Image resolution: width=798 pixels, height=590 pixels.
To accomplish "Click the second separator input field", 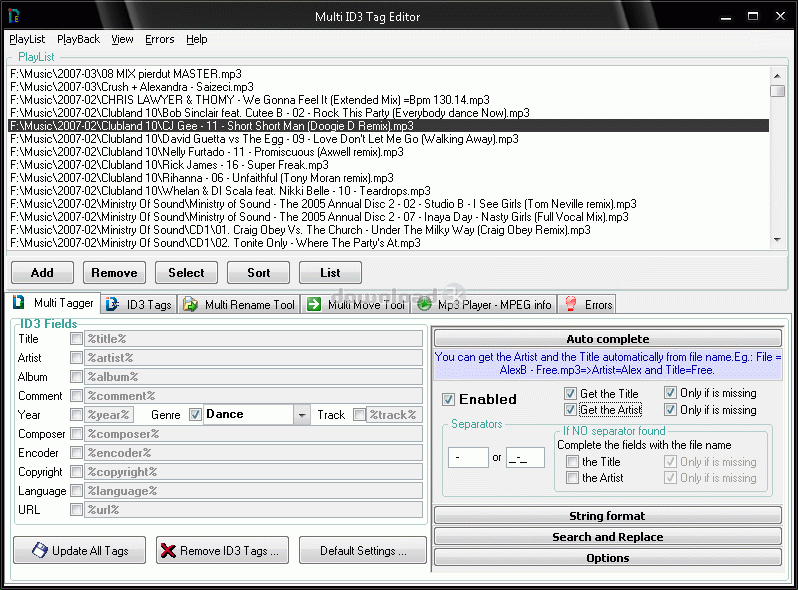I will [x=525, y=458].
